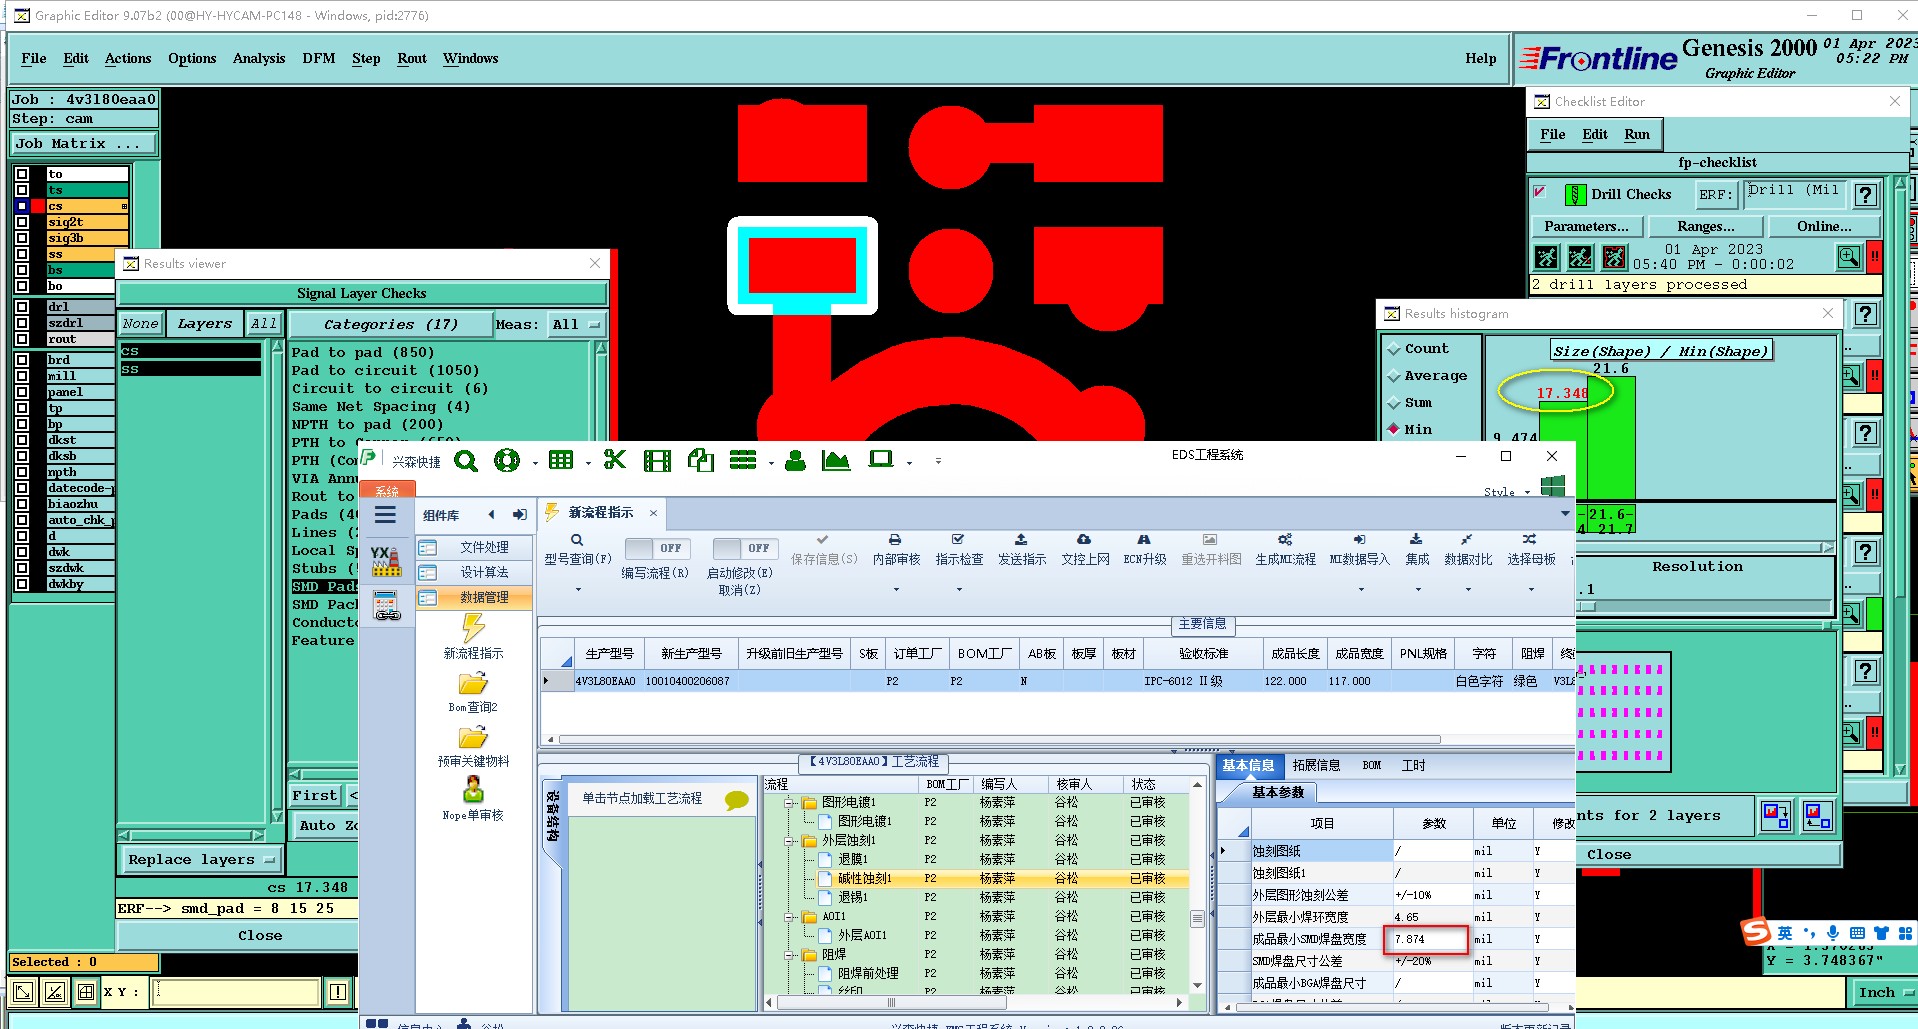Click the film strip icon in EDS toolbar
Viewport: 1918px width, 1029px height.
657,460
